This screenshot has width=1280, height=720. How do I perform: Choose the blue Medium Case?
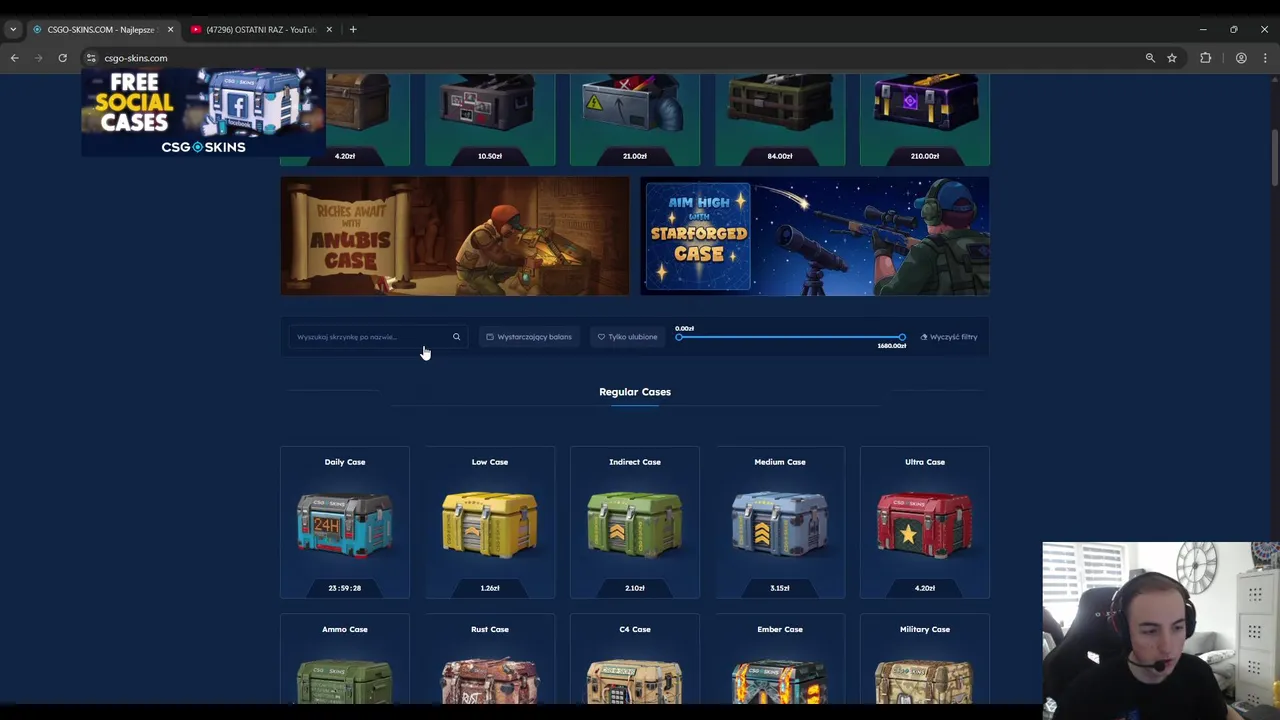coord(780,522)
